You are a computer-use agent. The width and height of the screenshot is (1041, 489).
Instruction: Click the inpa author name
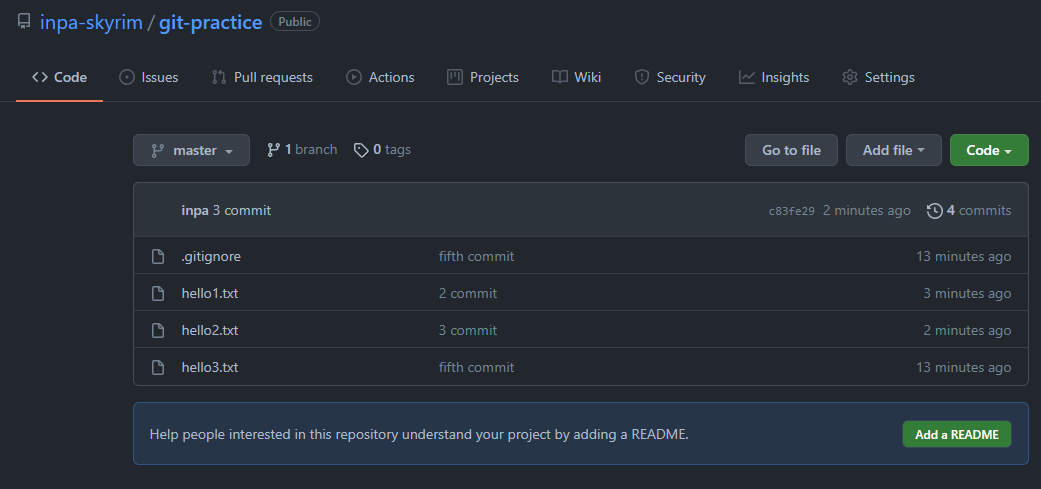pos(195,210)
